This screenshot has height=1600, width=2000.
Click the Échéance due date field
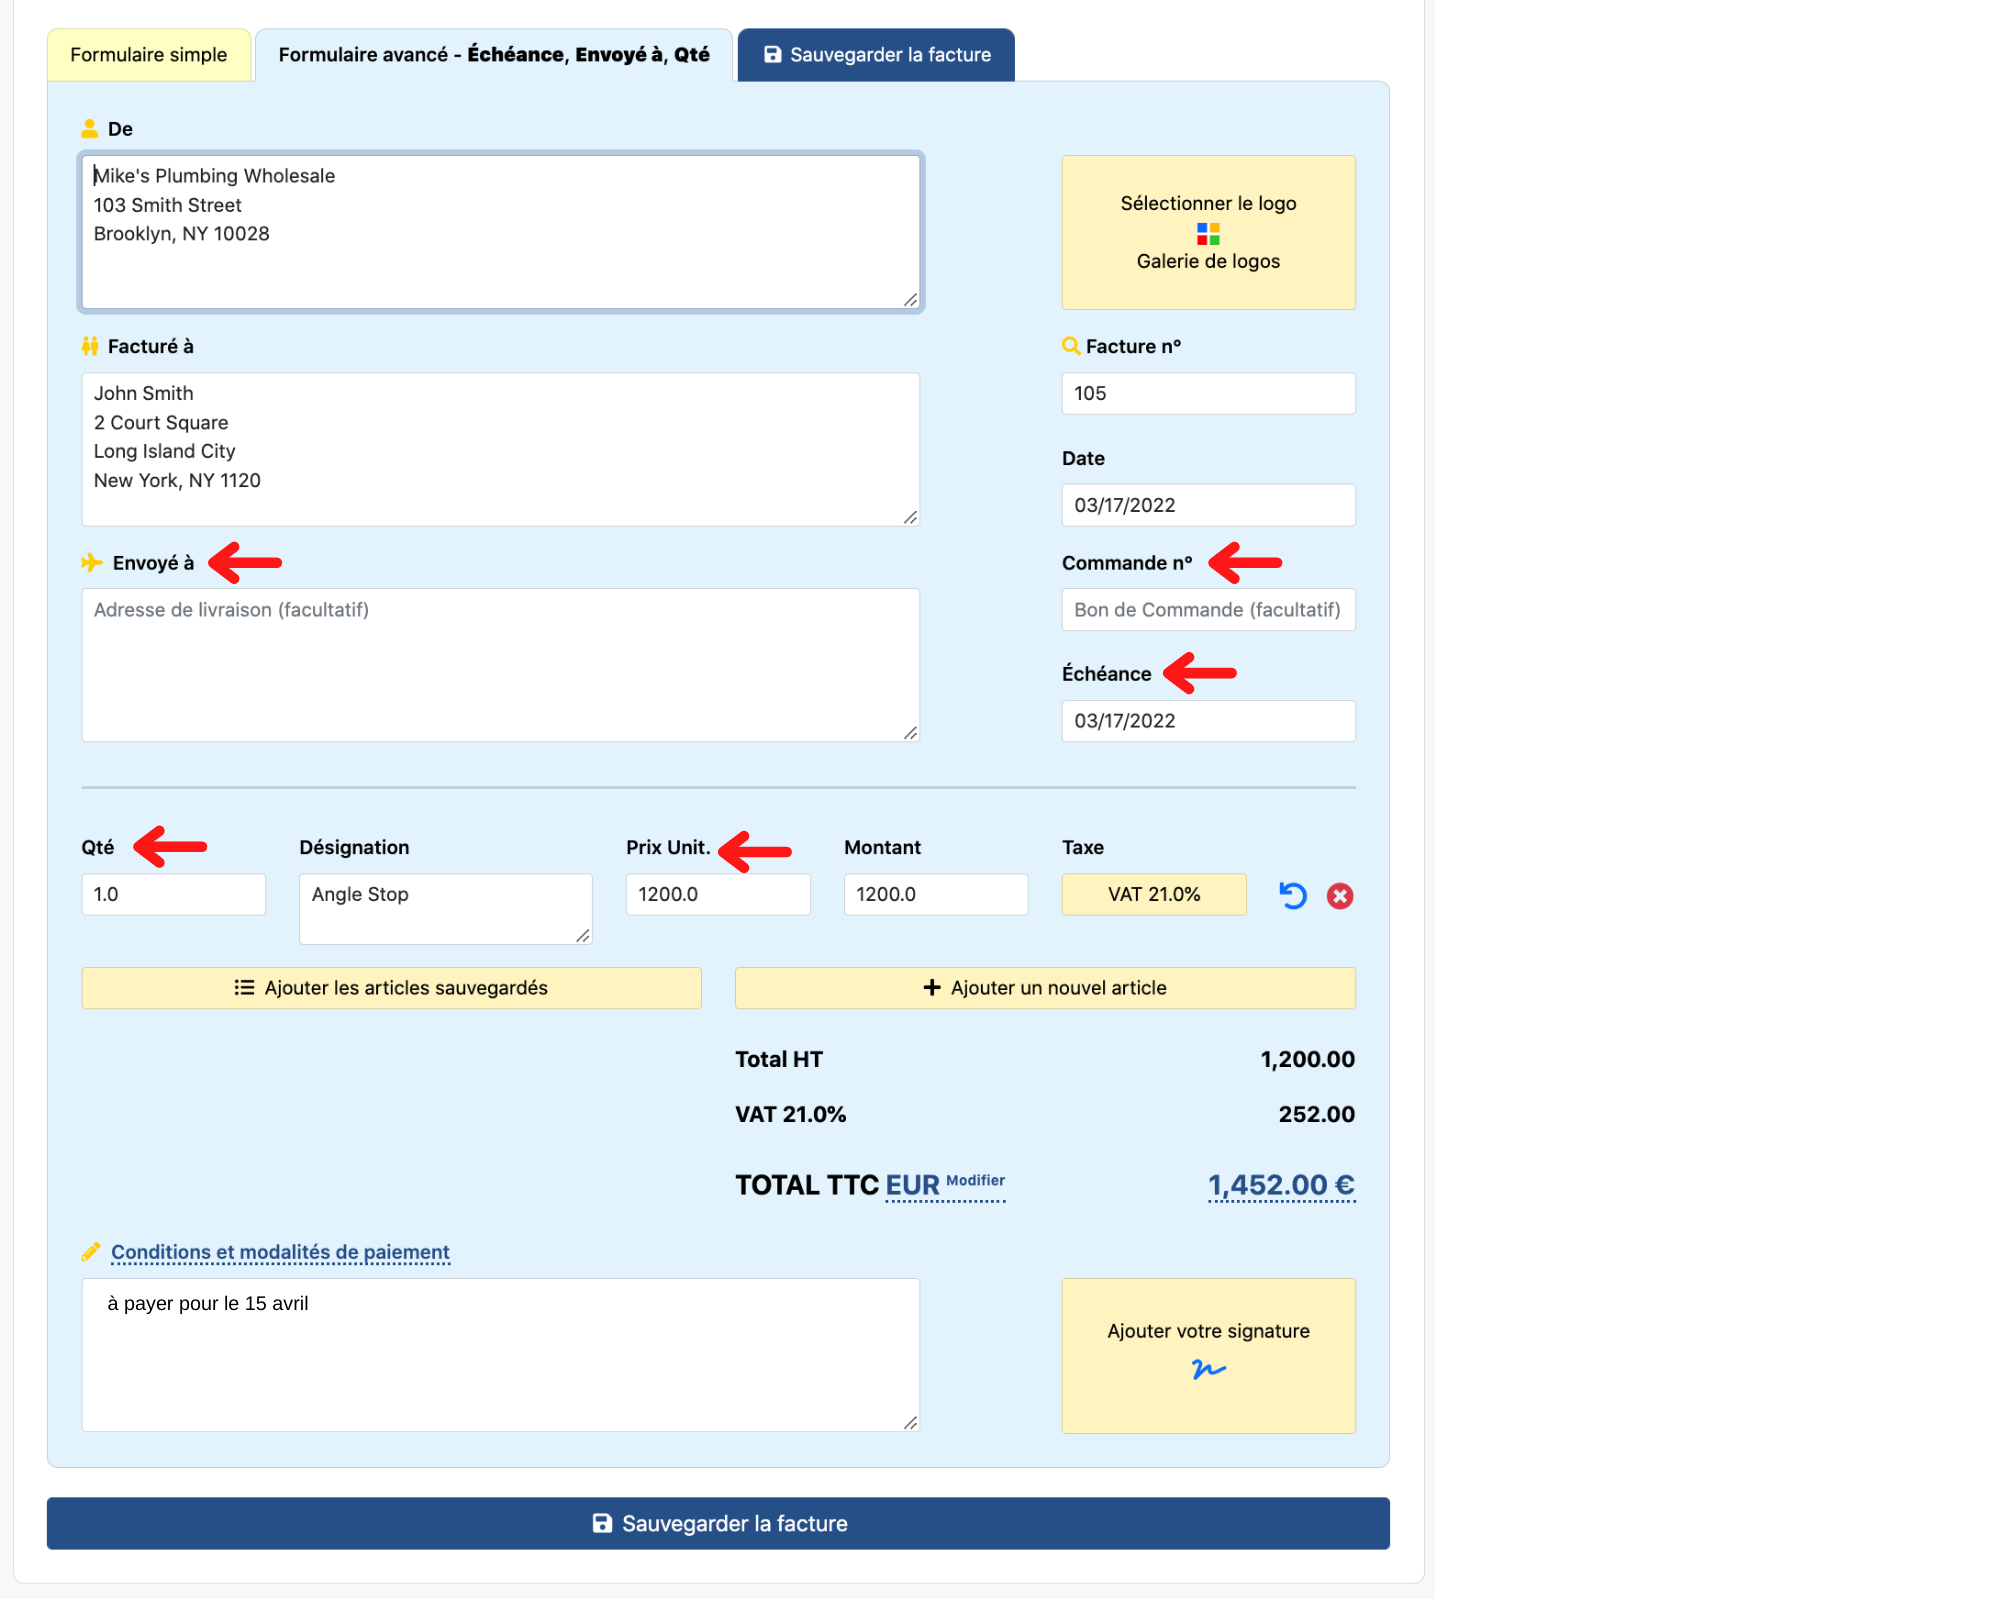pos(1208,721)
